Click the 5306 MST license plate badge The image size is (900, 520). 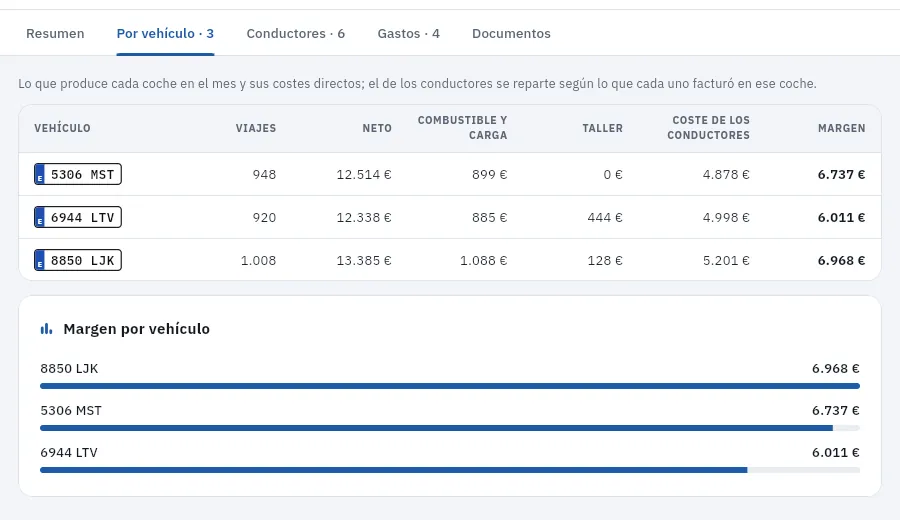pyautogui.click(x=78, y=174)
